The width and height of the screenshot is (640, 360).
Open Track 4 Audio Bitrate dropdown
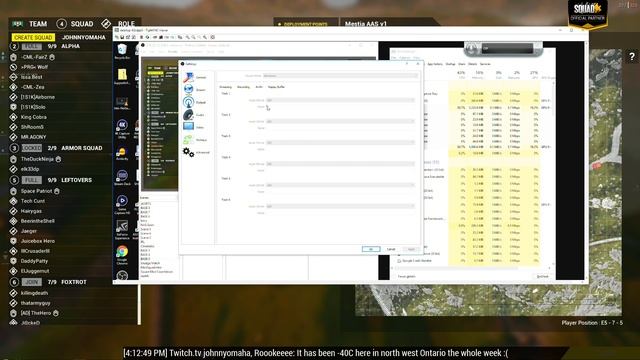[340, 164]
